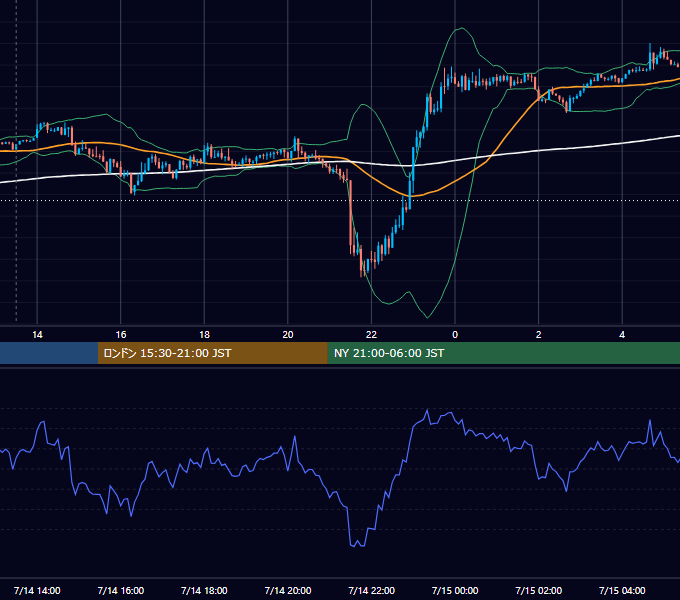Click the 22 hour label on price chart axis

[x=371, y=335]
